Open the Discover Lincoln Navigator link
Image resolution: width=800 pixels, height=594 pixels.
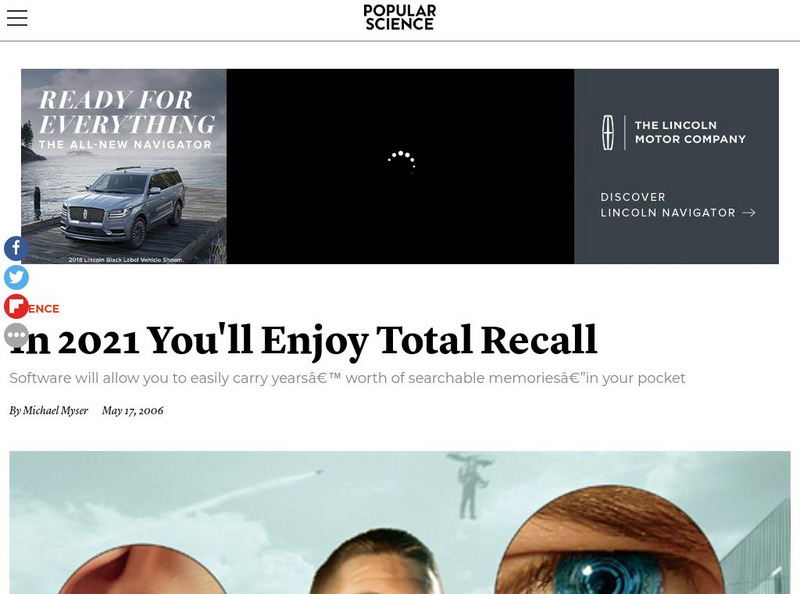pos(678,205)
